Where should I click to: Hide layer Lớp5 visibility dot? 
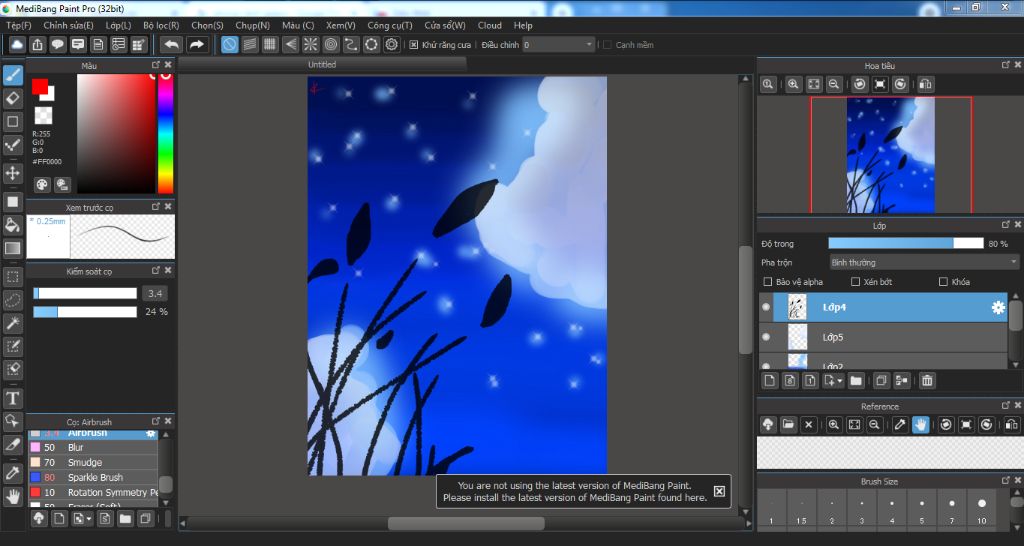click(766, 337)
